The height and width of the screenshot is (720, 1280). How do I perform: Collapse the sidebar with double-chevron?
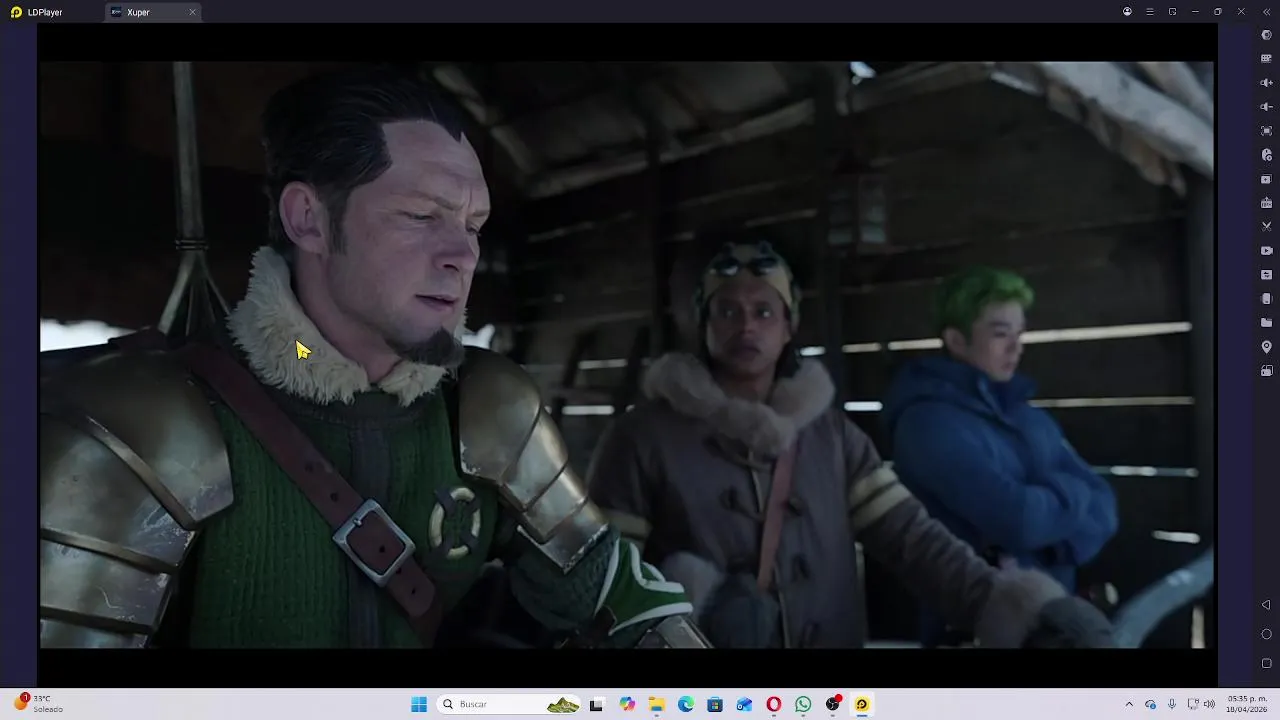pos(1266,12)
